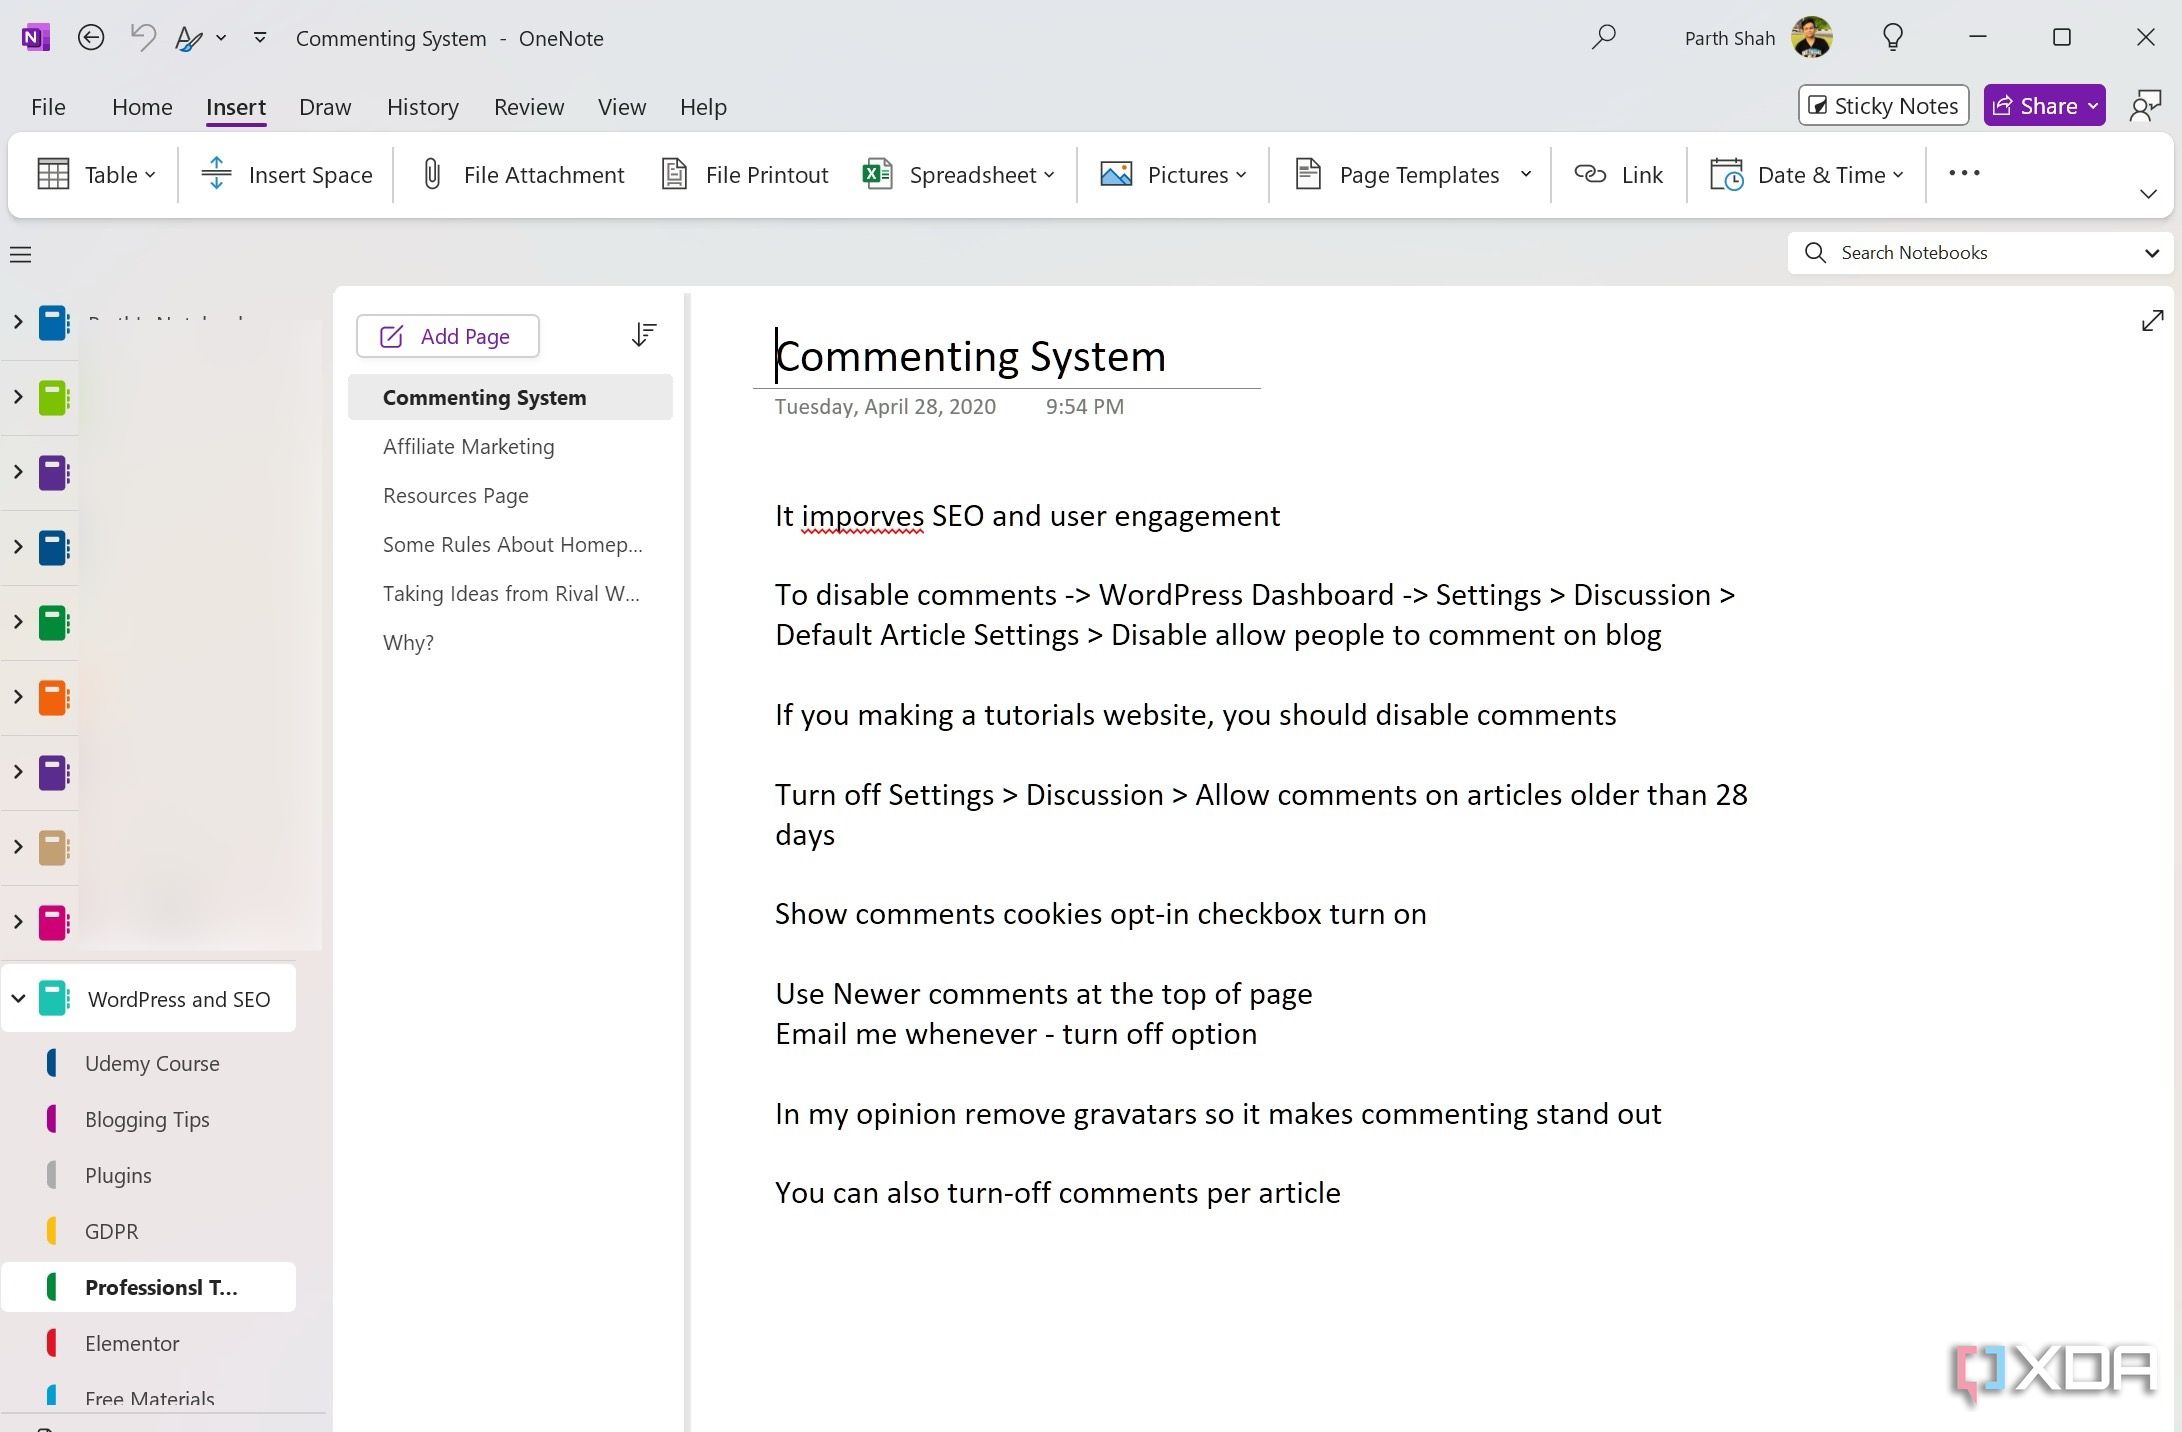This screenshot has height=1432, width=2182.
Task: Expand the WordPress and SEO notebook
Action: pyautogui.click(x=16, y=997)
